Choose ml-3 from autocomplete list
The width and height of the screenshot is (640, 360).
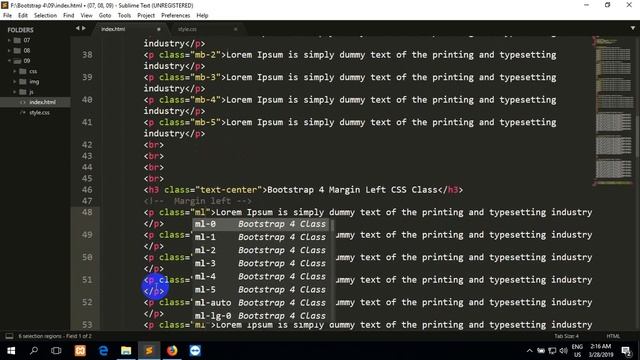pos(261,263)
